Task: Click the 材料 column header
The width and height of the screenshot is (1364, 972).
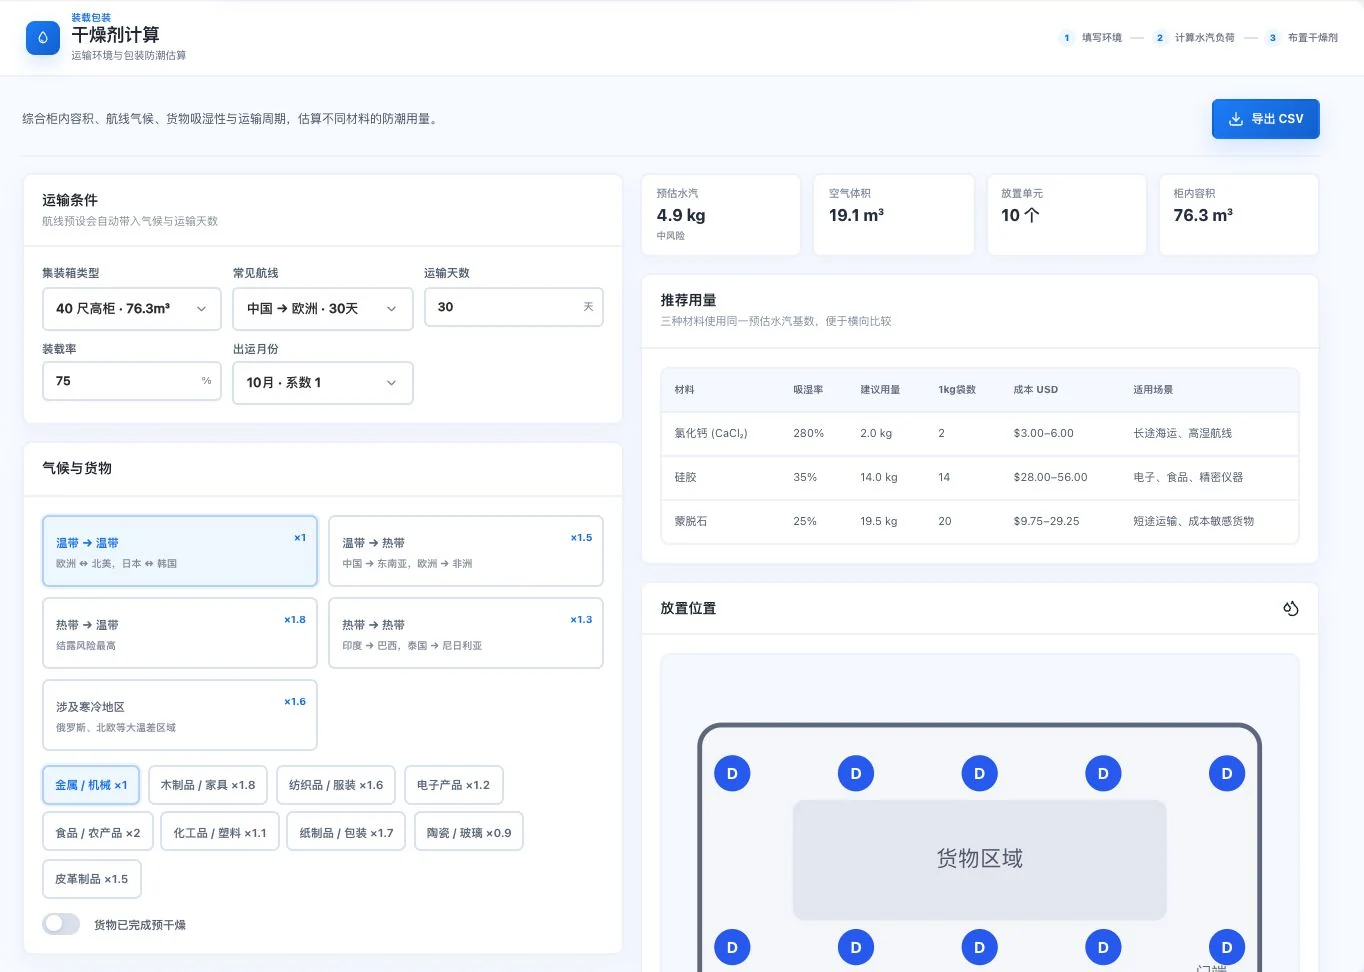Action: (684, 390)
